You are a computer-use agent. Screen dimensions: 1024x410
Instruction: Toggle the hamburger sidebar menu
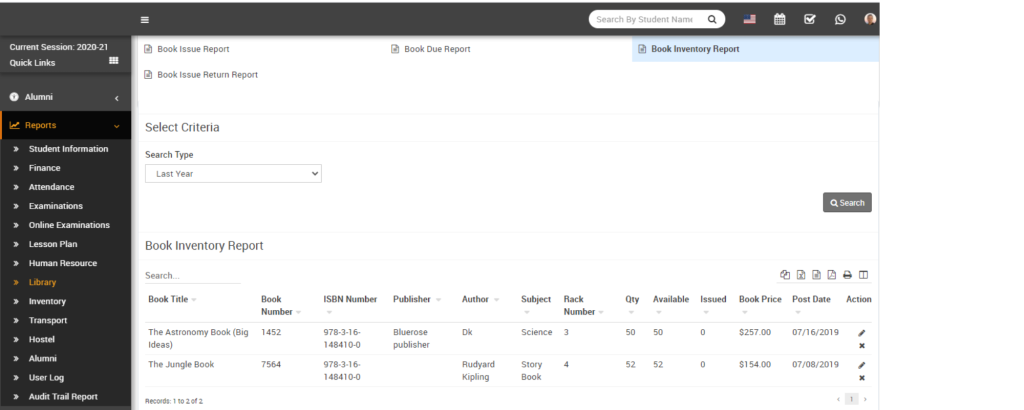pos(145,19)
